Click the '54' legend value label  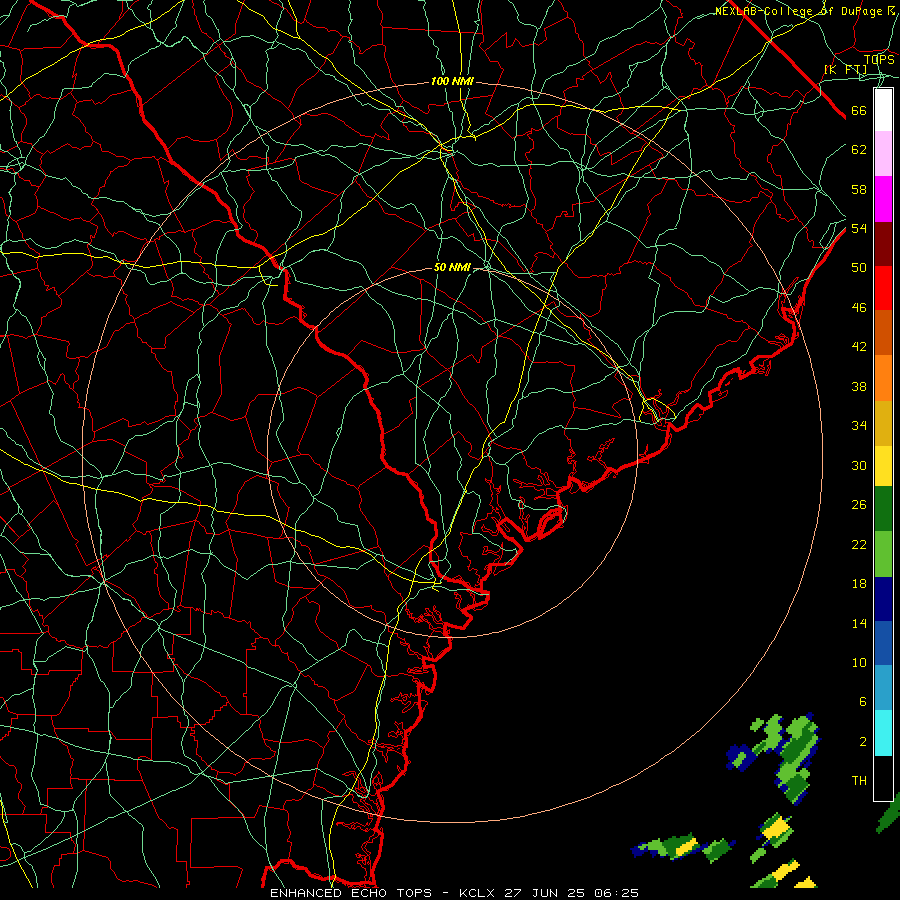point(859,228)
